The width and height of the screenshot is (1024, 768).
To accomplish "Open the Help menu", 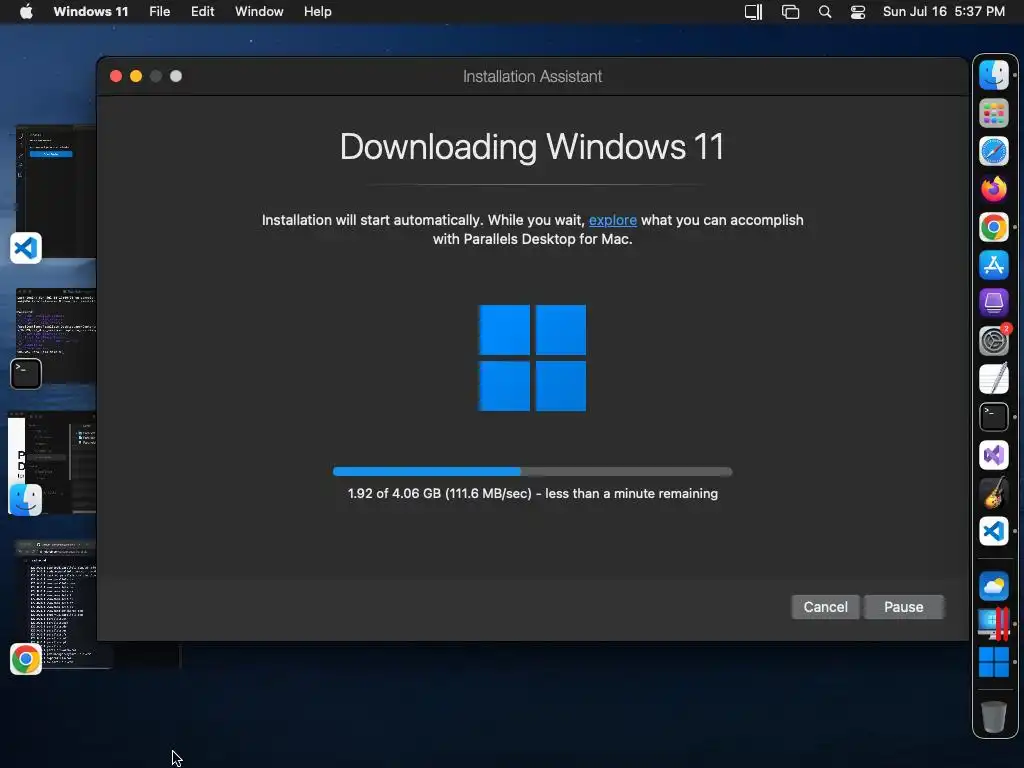I will [317, 12].
